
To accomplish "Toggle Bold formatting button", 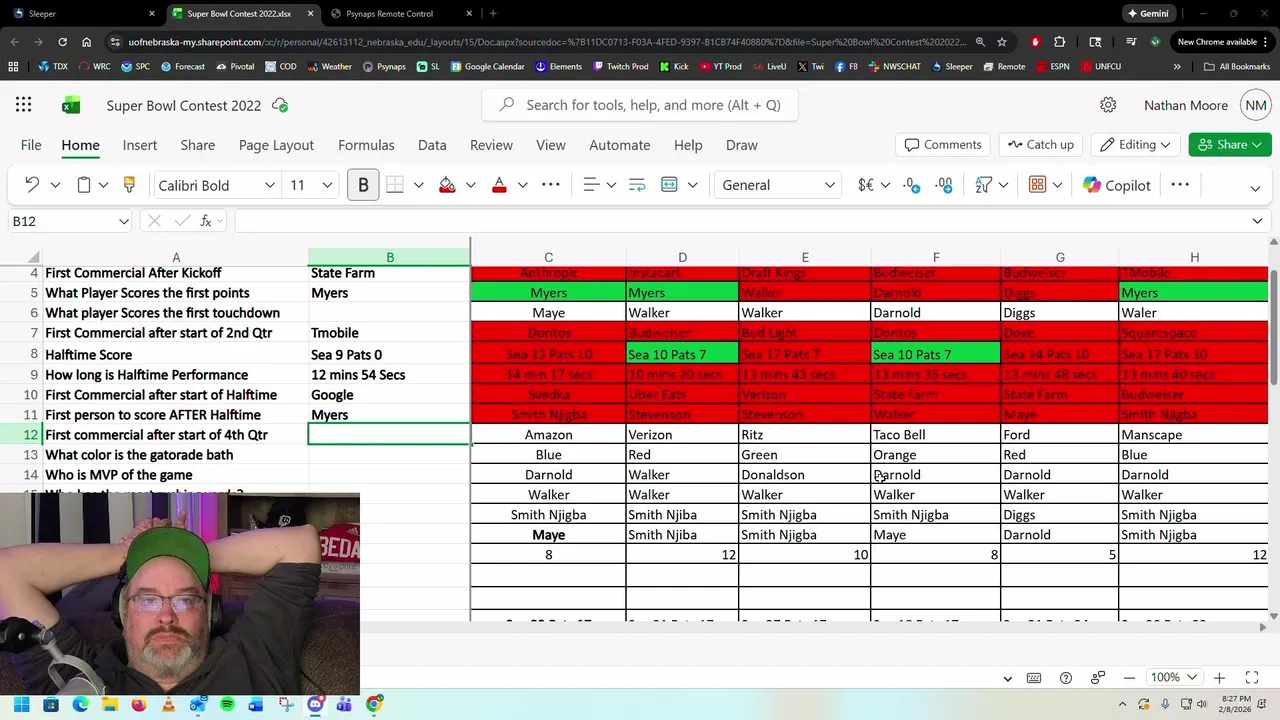I will pos(363,185).
